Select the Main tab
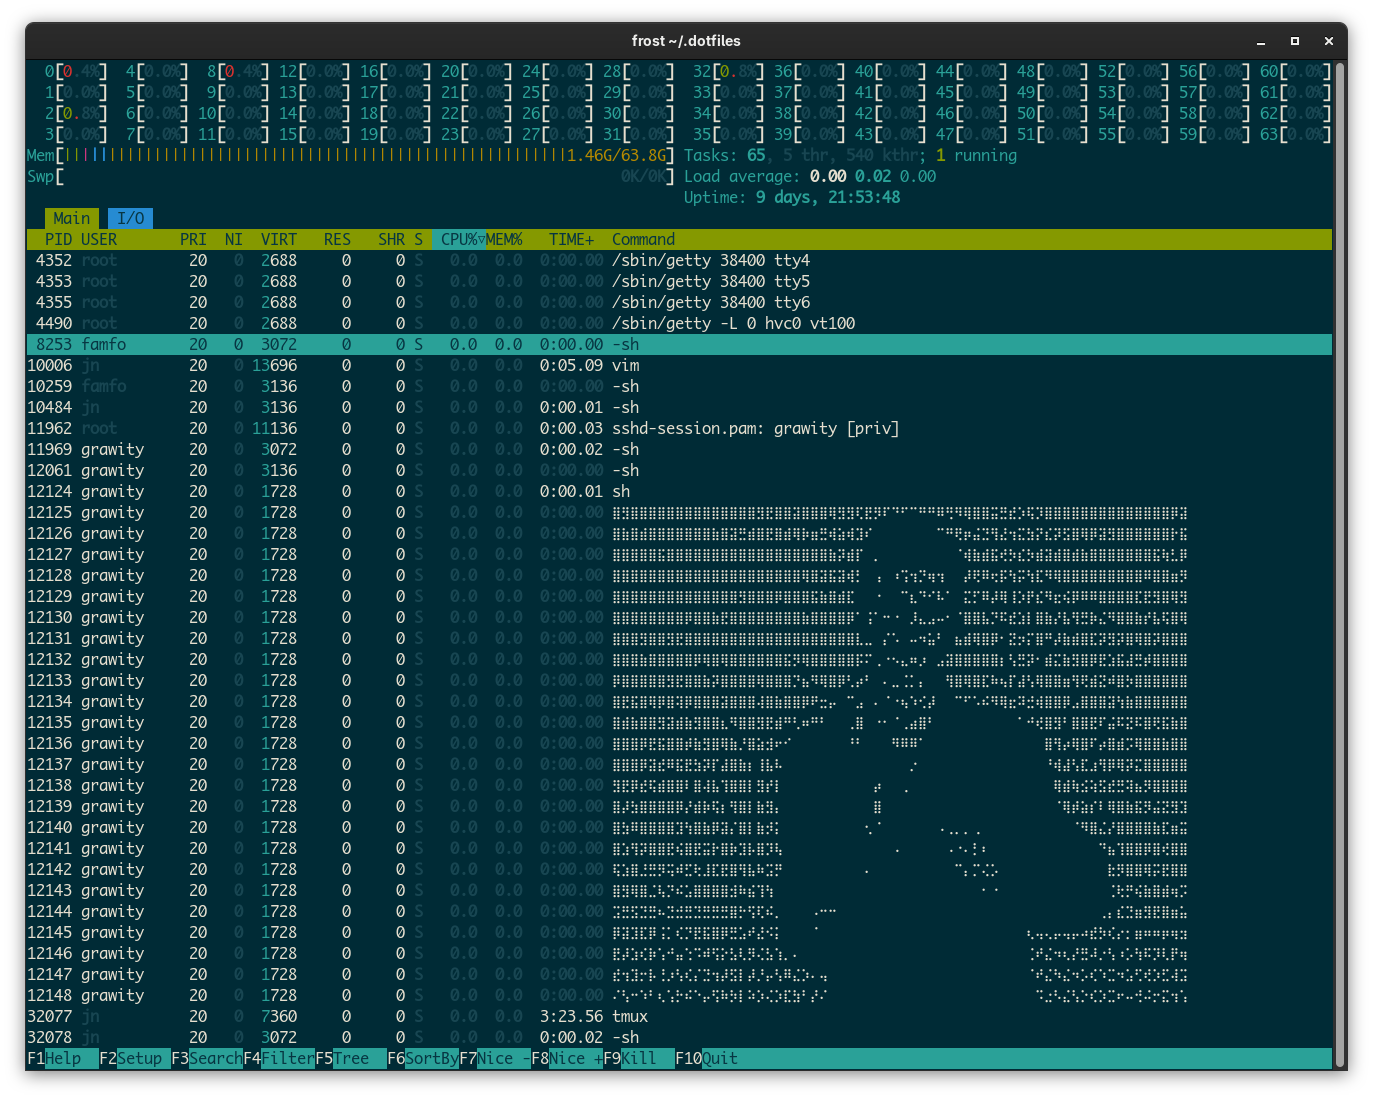Screen dimensions: 1373x1099 point(72,218)
